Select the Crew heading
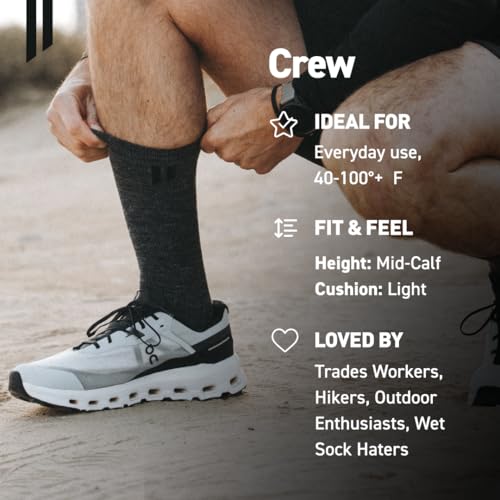The width and height of the screenshot is (500, 500). 312,63
